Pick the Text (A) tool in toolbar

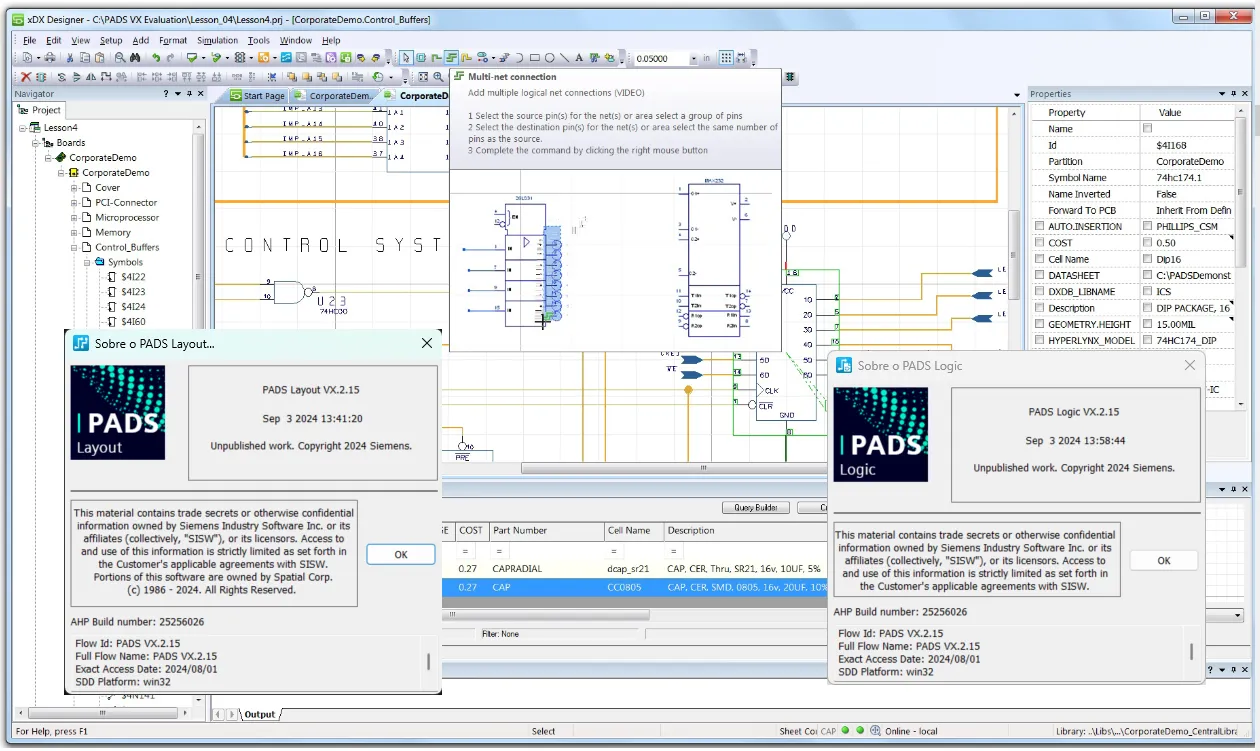coord(579,58)
